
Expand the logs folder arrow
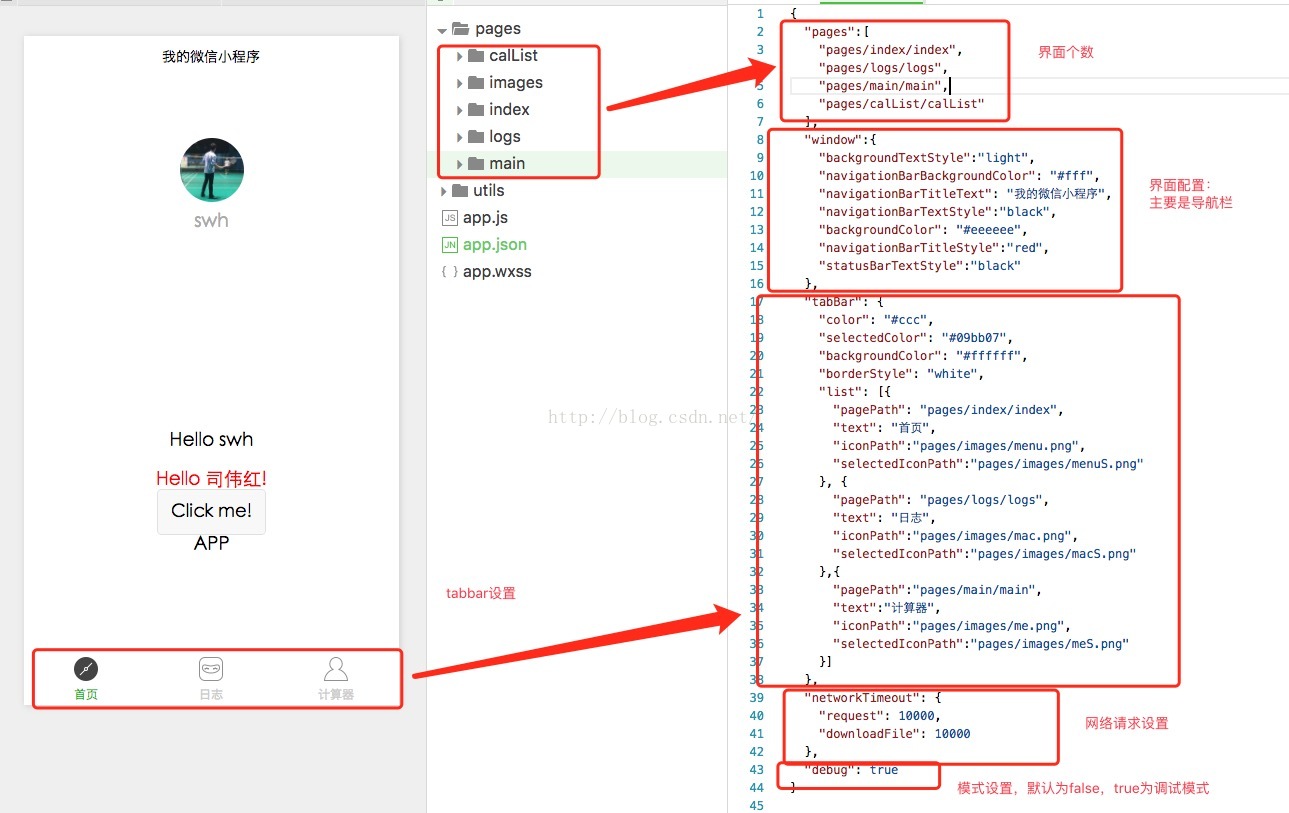[x=459, y=137]
